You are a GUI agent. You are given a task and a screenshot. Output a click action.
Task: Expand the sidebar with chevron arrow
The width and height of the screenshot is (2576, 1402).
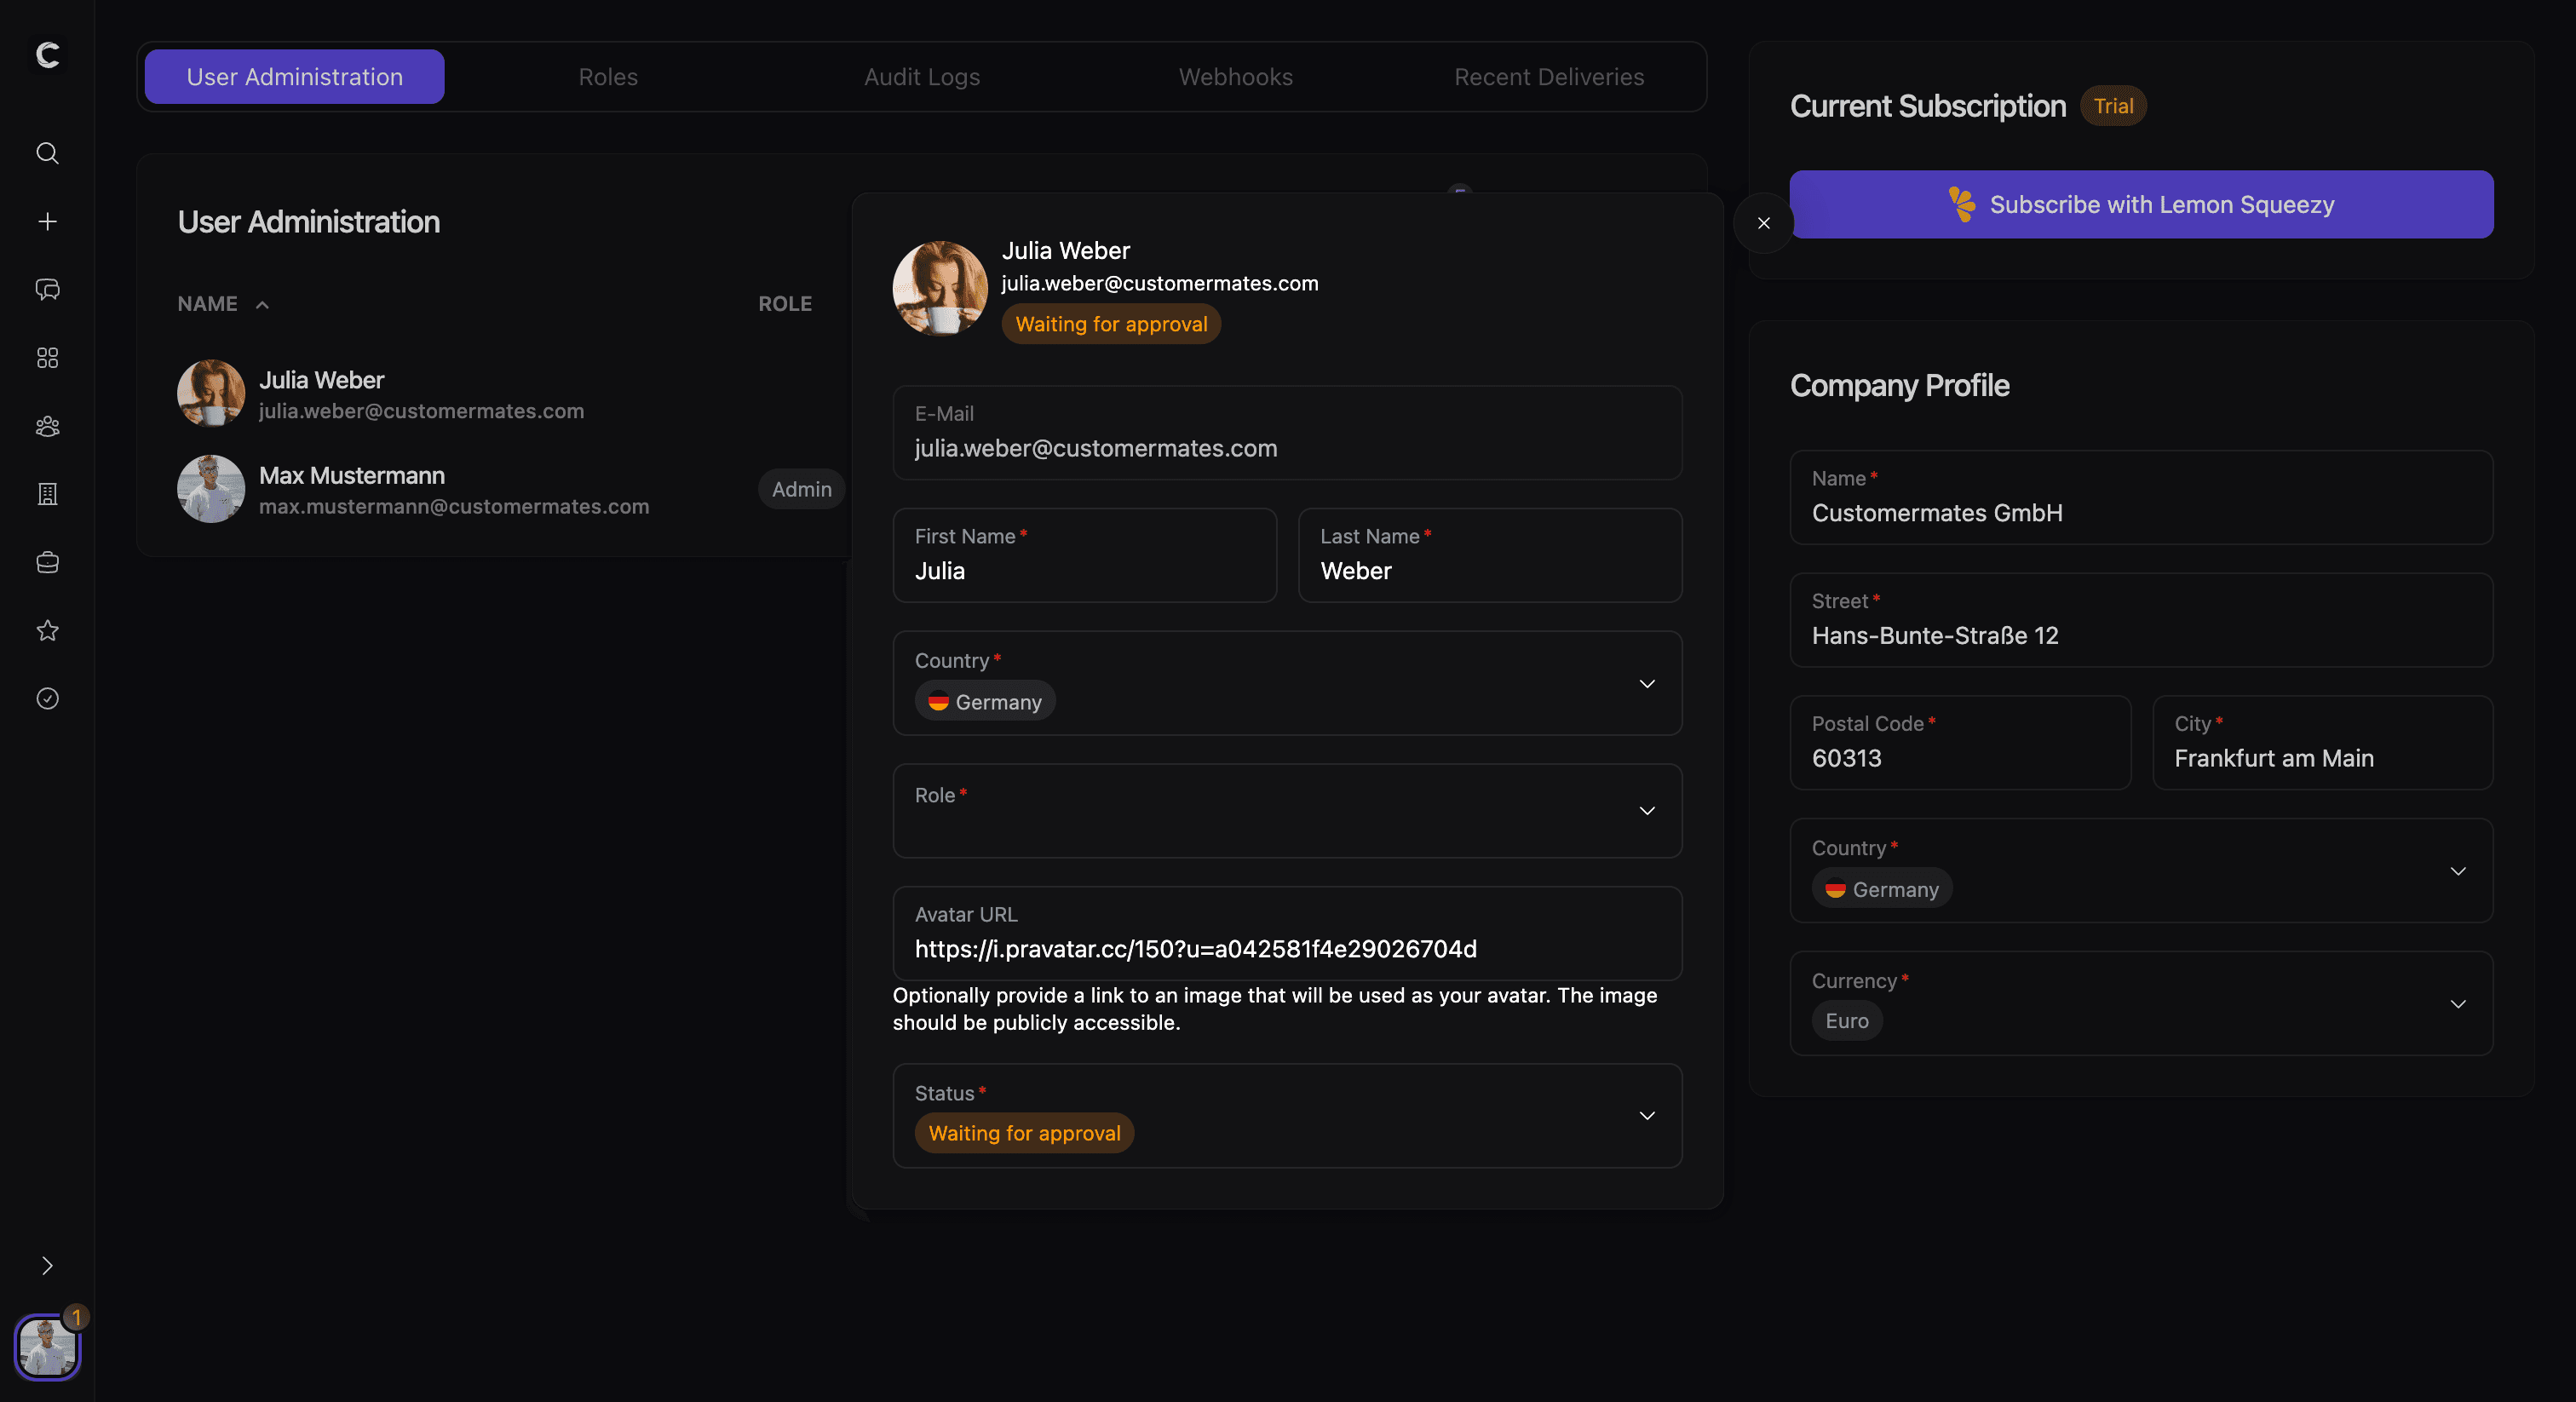click(47, 1266)
